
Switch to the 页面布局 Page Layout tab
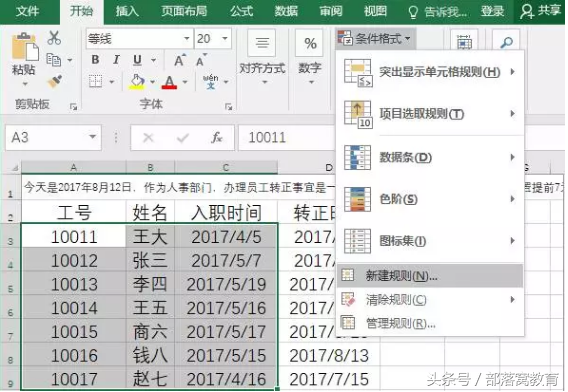[184, 11]
